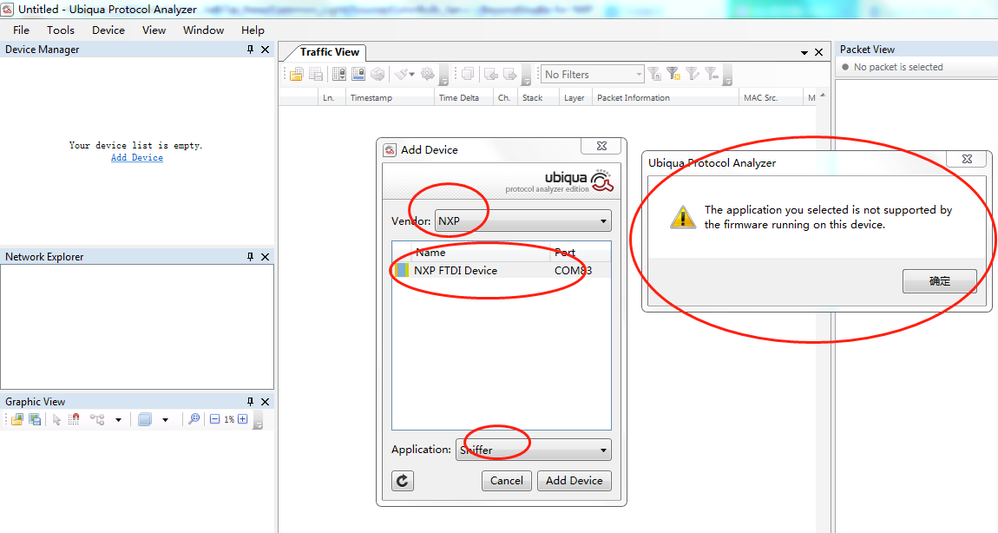
Task: Click the zoom-to-fit magnifier in Graphic View
Action: point(193,419)
